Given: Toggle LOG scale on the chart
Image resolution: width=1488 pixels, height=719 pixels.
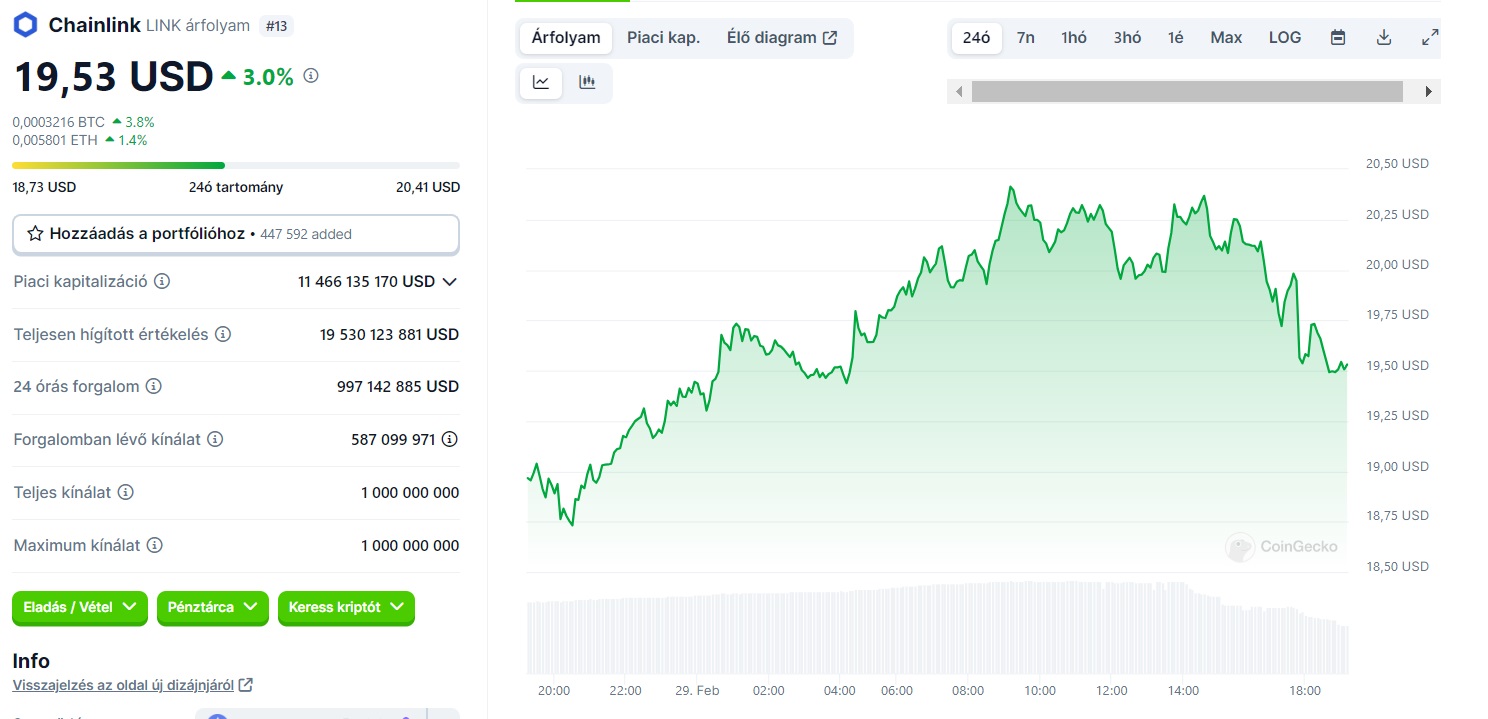Looking at the screenshot, I should [1285, 38].
